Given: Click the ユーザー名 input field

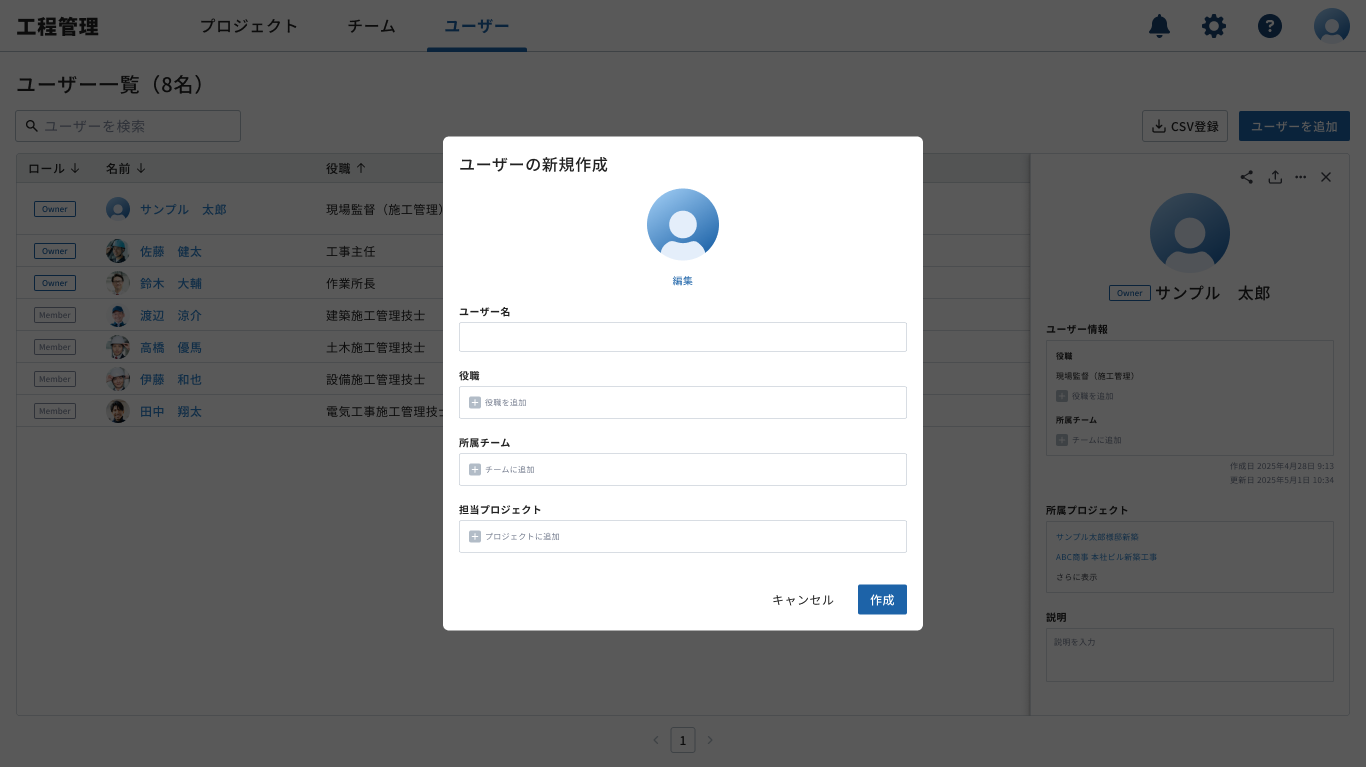Looking at the screenshot, I should (x=682, y=337).
